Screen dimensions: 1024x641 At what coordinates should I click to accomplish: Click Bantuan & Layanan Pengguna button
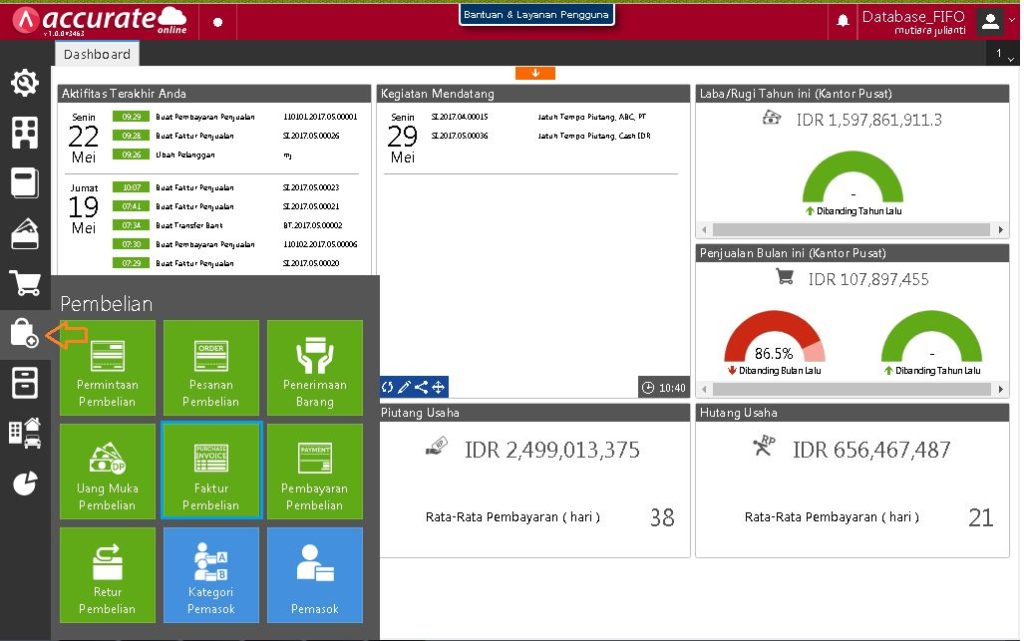[537, 15]
